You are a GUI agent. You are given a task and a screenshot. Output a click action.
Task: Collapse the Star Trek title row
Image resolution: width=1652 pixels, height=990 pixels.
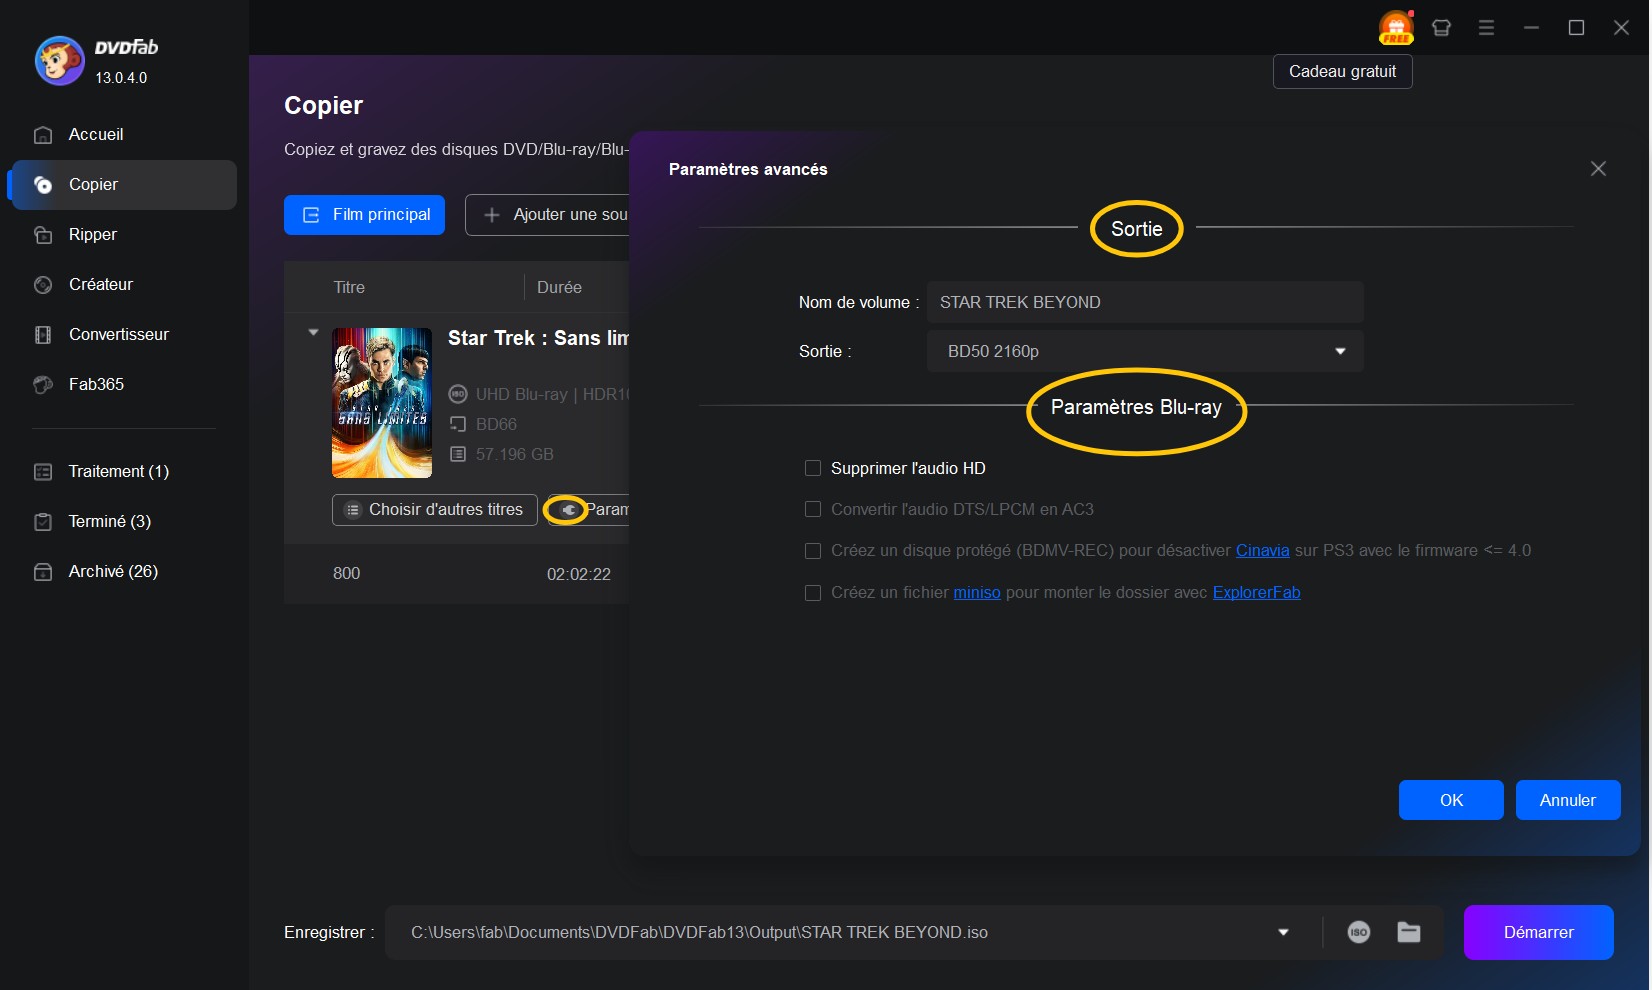coord(313,332)
